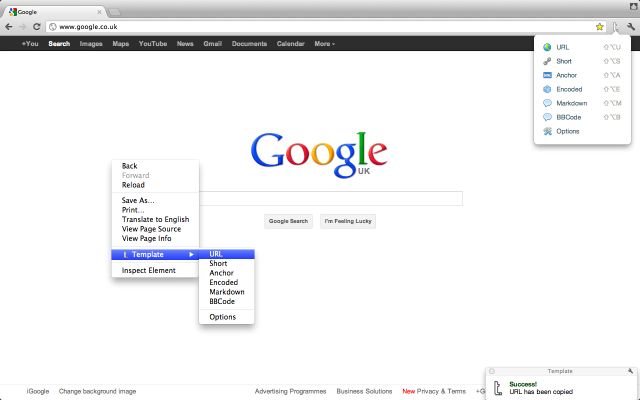
Task: Click the BBCode speech-bubble icon in the popup
Action: (x=547, y=117)
